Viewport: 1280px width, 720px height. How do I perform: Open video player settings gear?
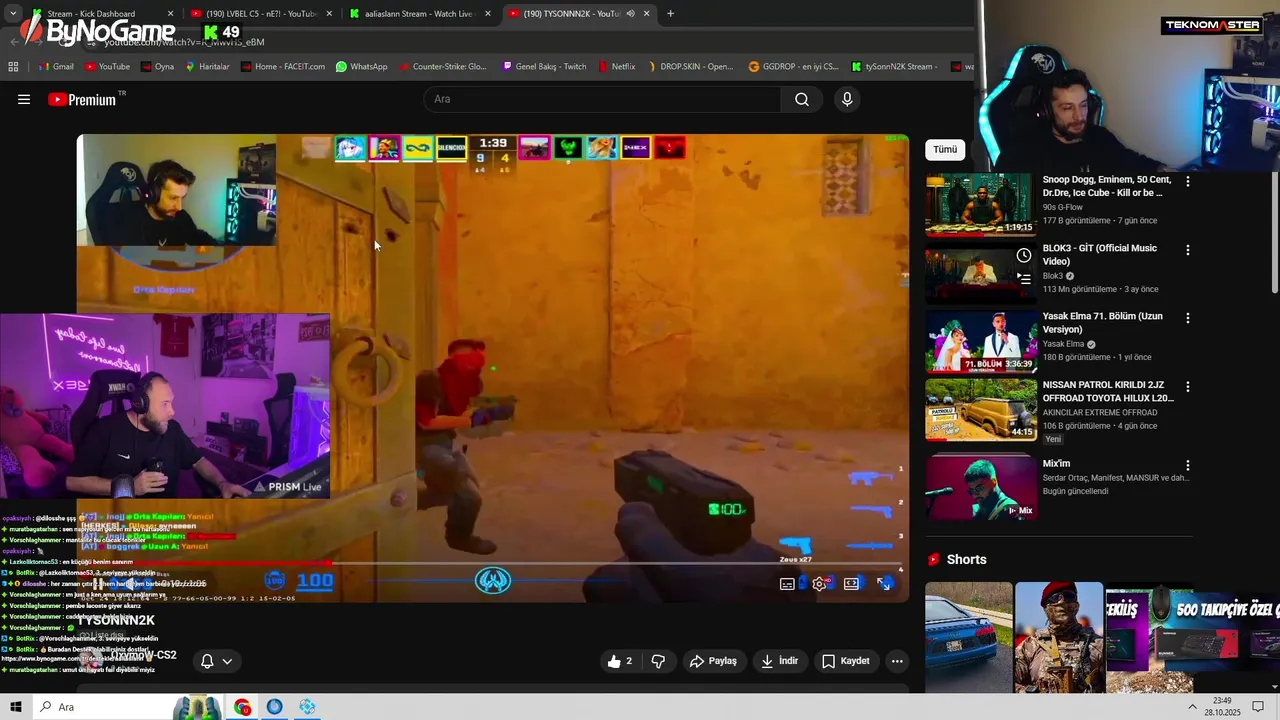819,584
